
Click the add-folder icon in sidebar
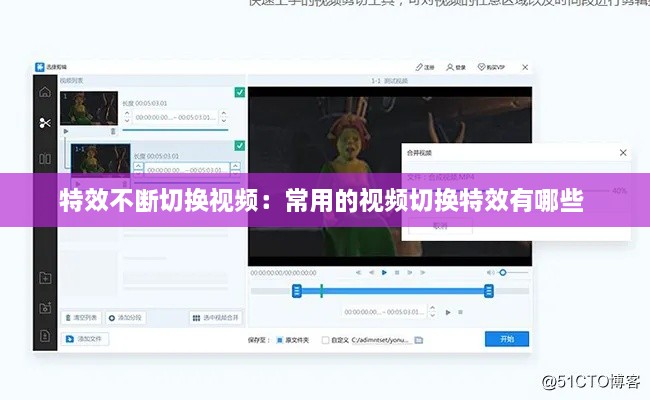click(x=45, y=277)
